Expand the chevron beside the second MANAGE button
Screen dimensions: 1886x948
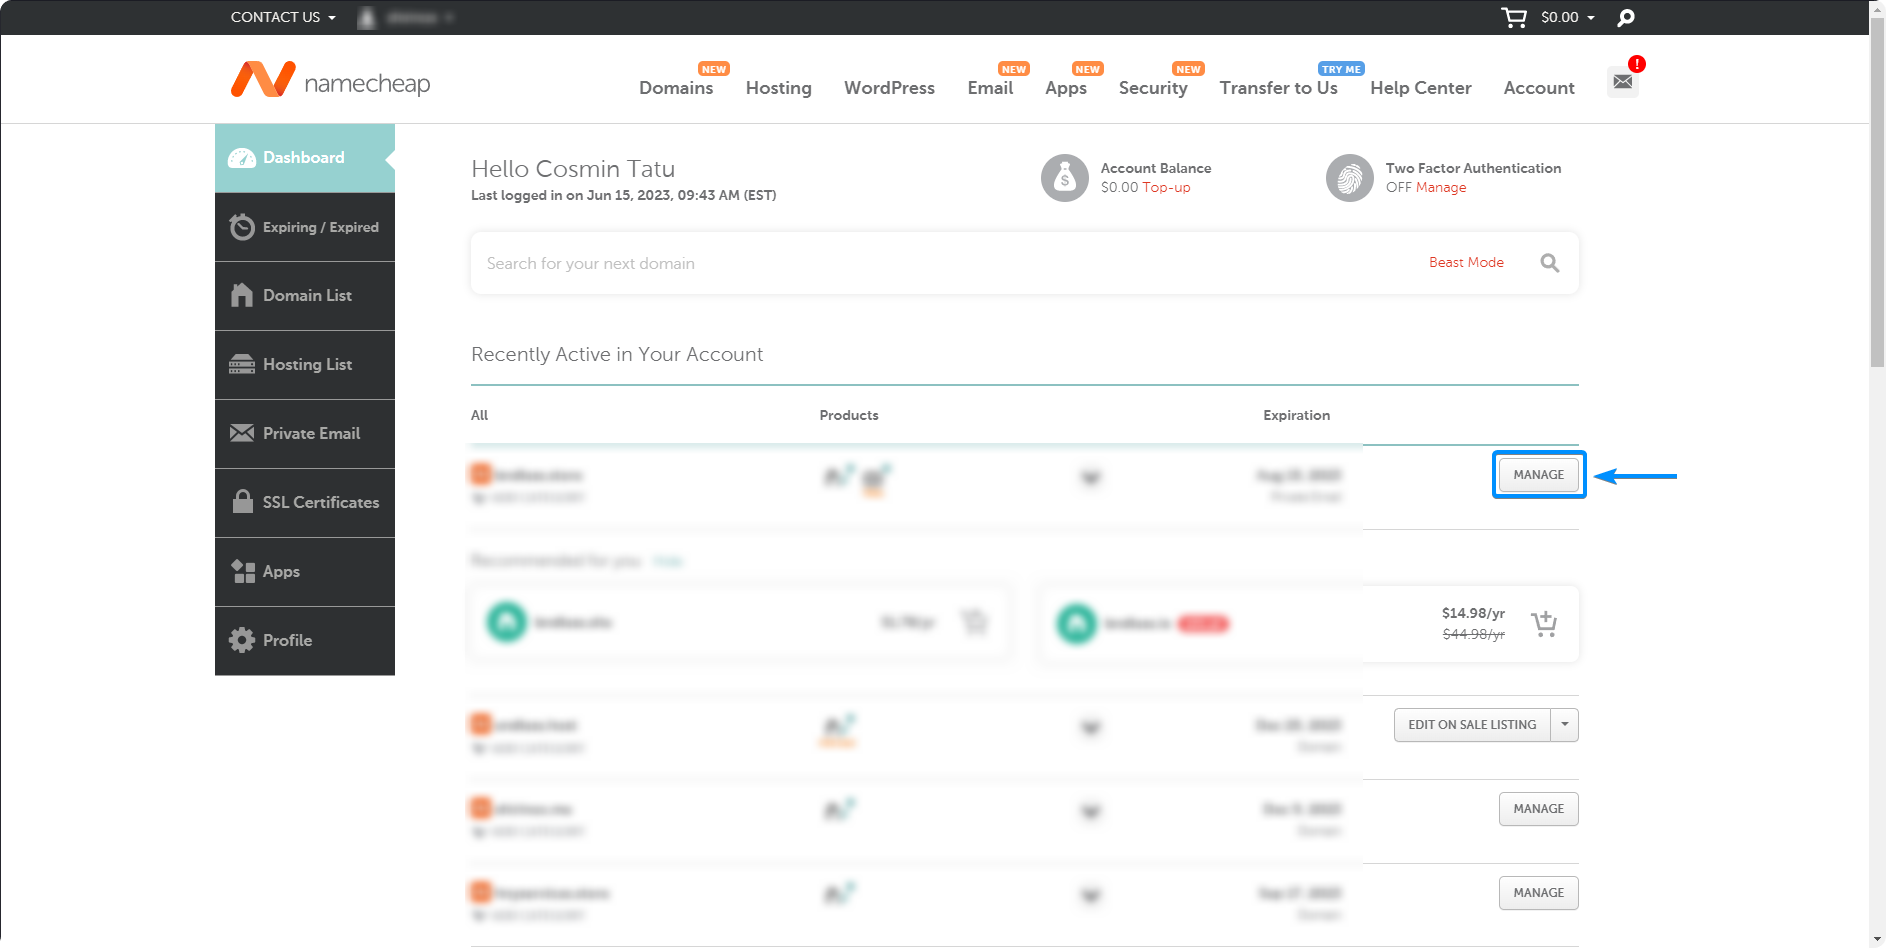pyautogui.click(x=1091, y=811)
